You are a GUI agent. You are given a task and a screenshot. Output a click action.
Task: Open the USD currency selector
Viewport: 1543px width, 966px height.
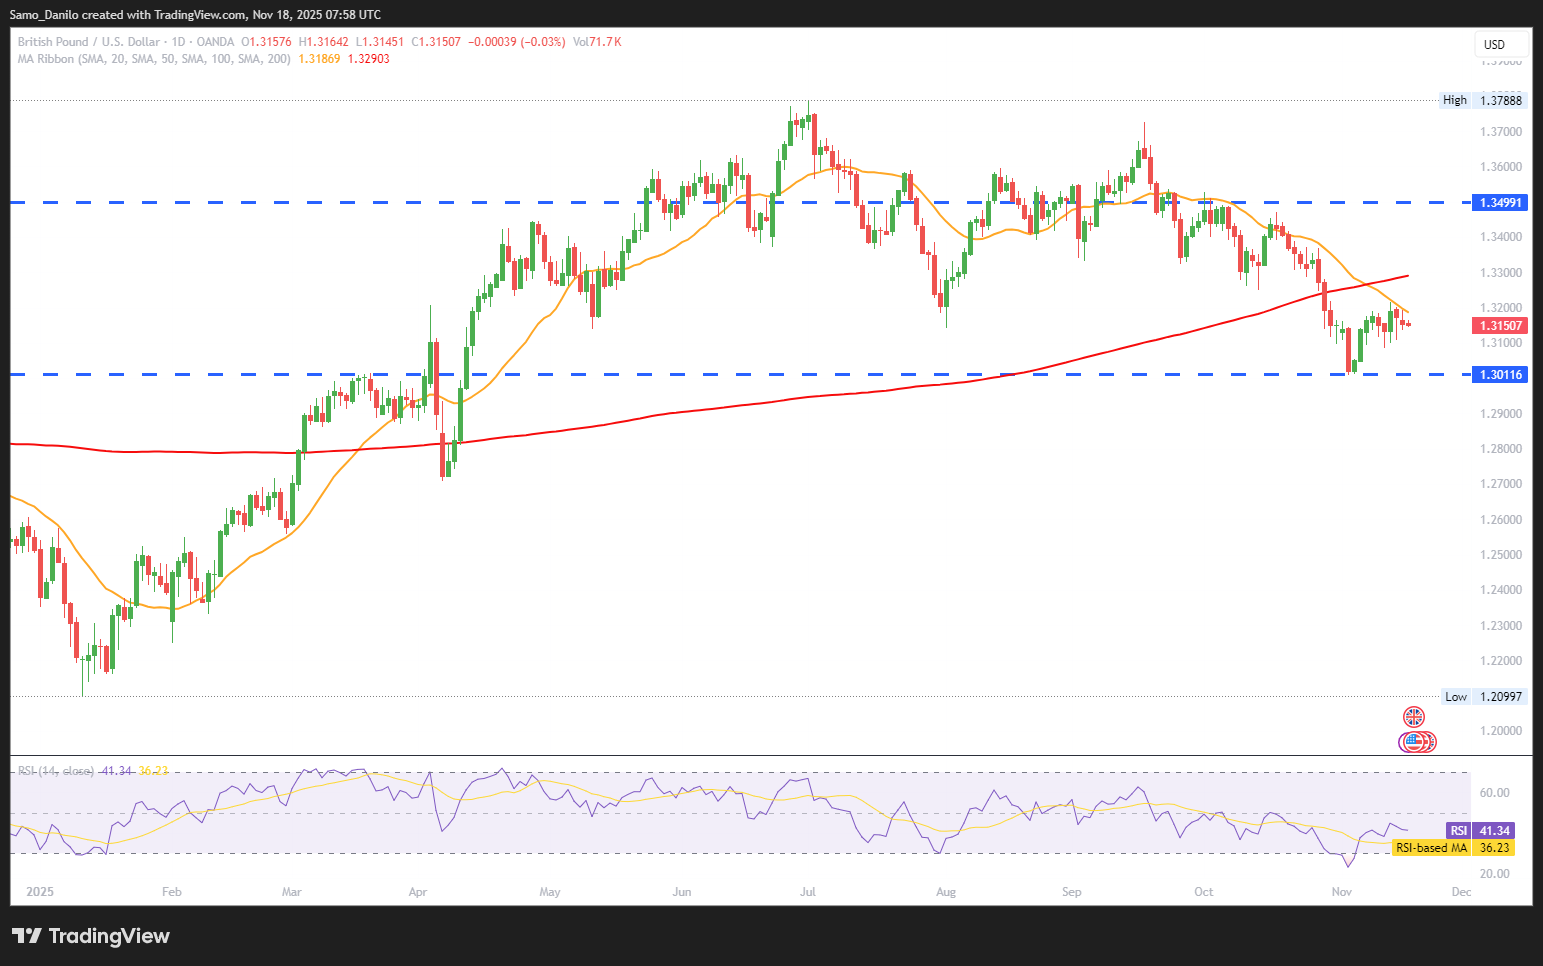(x=1500, y=44)
